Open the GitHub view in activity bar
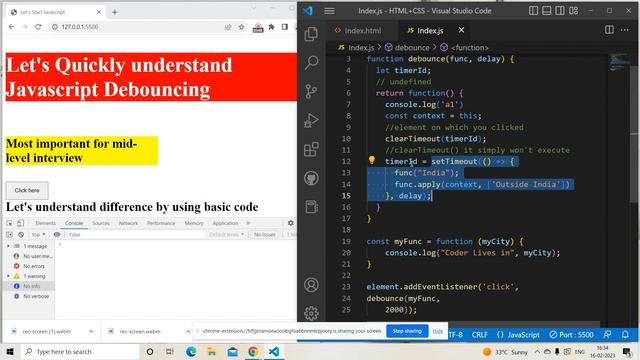This screenshot has width=640, height=360. [x=311, y=178]
